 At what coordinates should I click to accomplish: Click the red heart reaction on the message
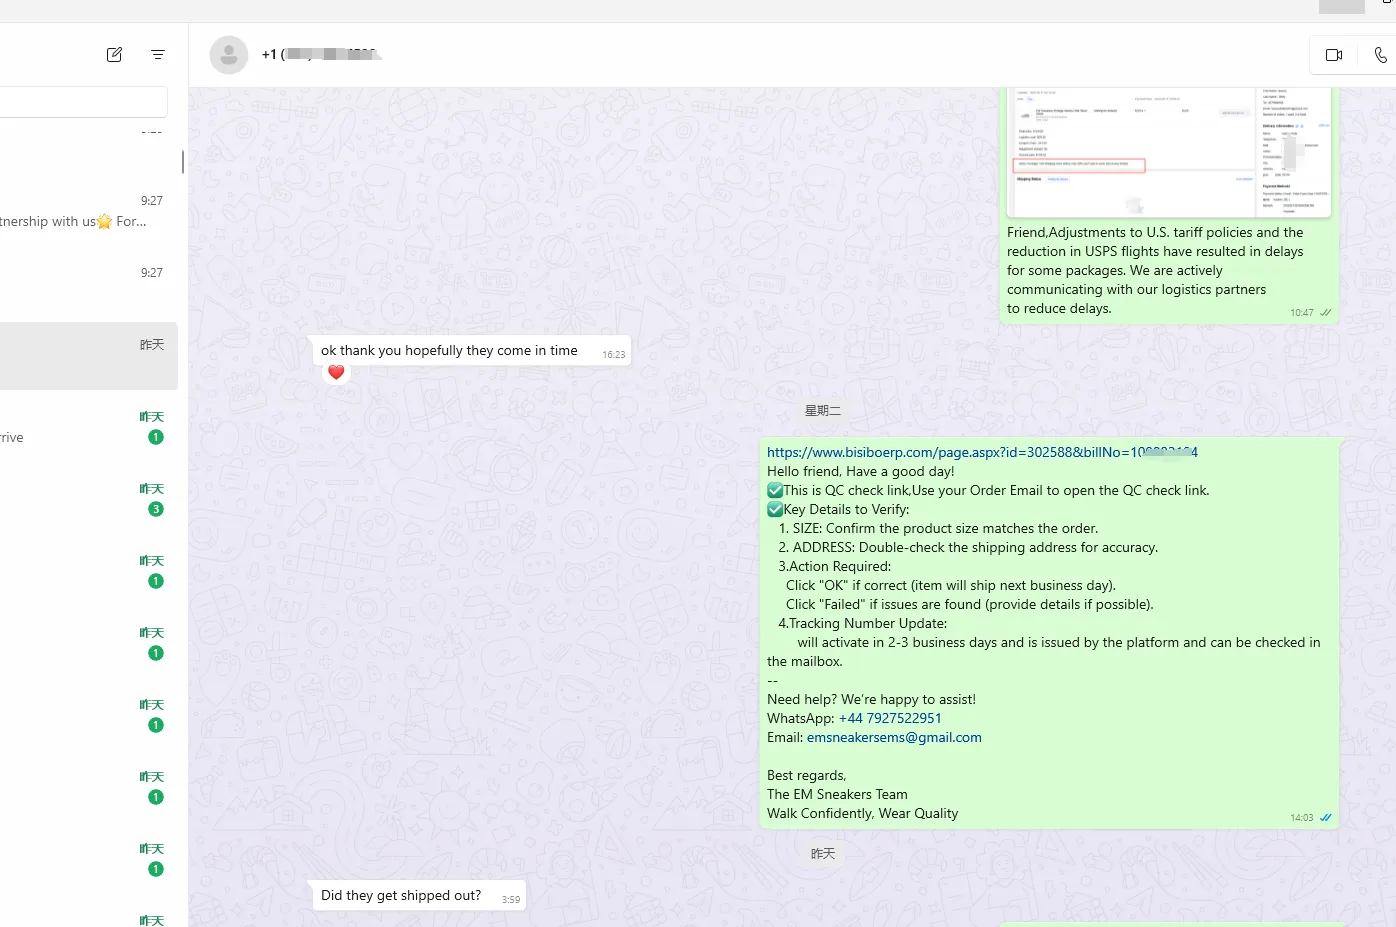click(x=336, y=373)
